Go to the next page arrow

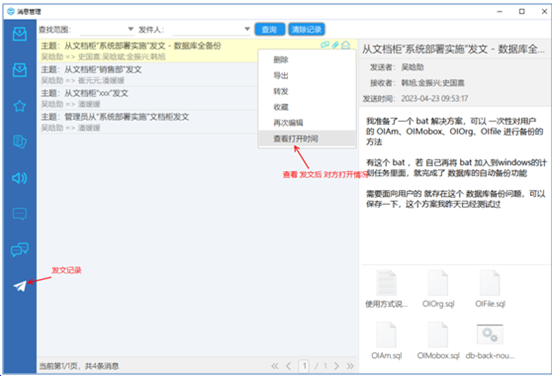click(x=336, y=366)
